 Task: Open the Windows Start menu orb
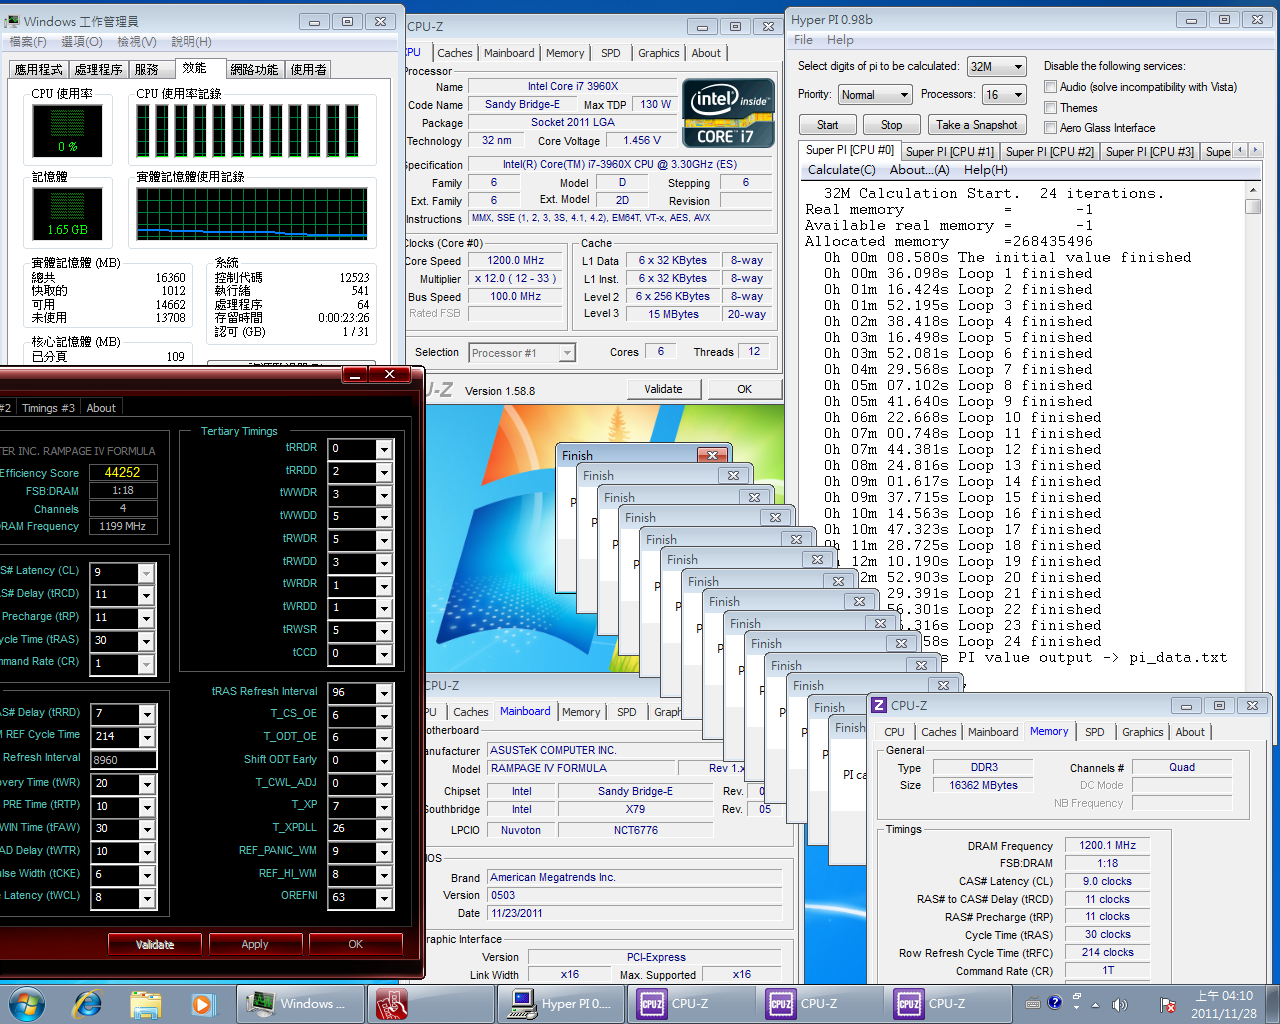click(27, 1003)
